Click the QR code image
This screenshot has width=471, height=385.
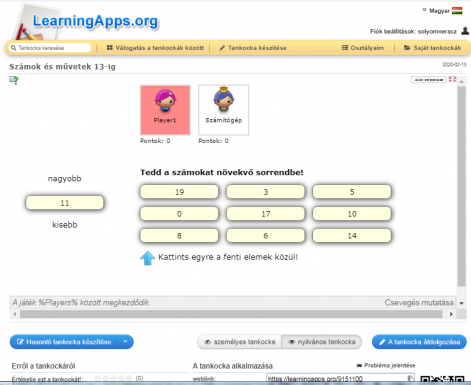pyautogui.click(x=442, y=379)
